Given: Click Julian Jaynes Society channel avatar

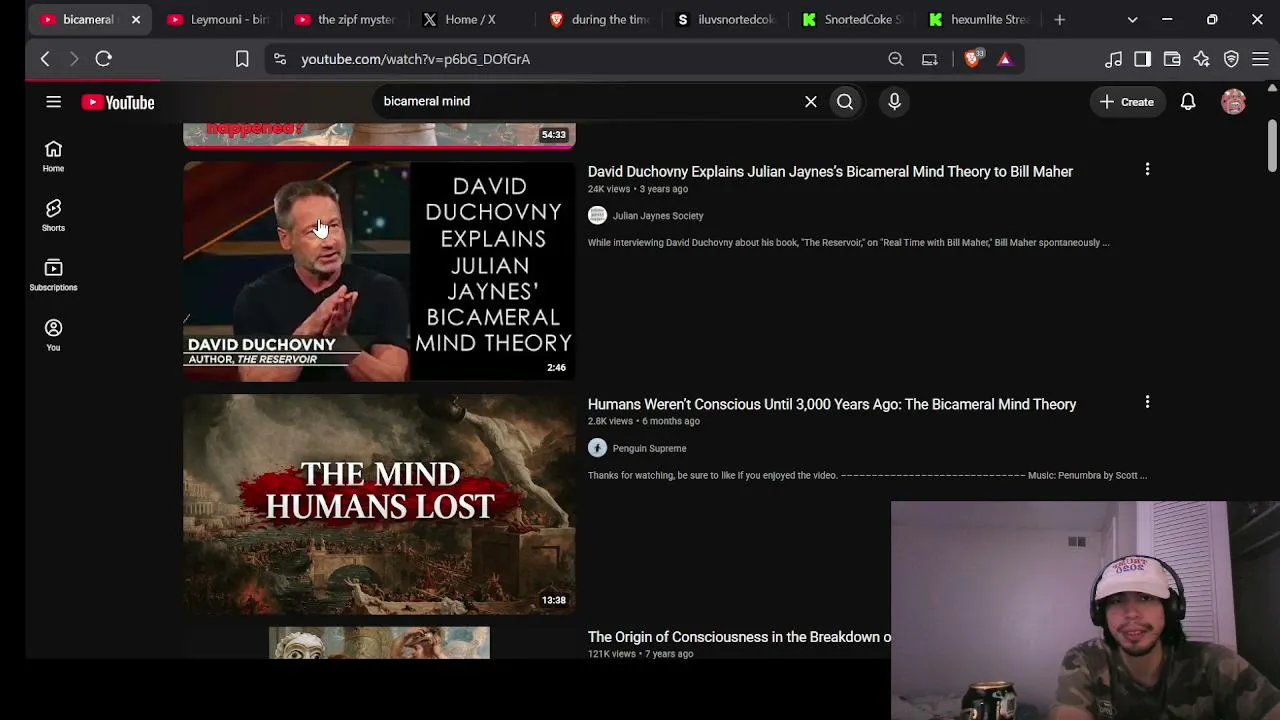Looking at the screenshot, I should (597, 215).
